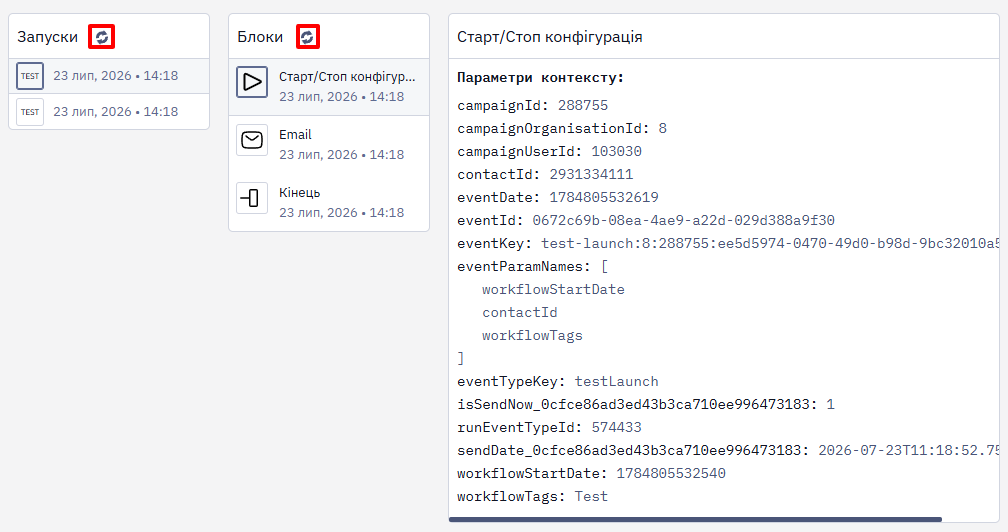Select the Кінець end block icon
This screenshot has width=1008, height=532.
pos(252,198)
